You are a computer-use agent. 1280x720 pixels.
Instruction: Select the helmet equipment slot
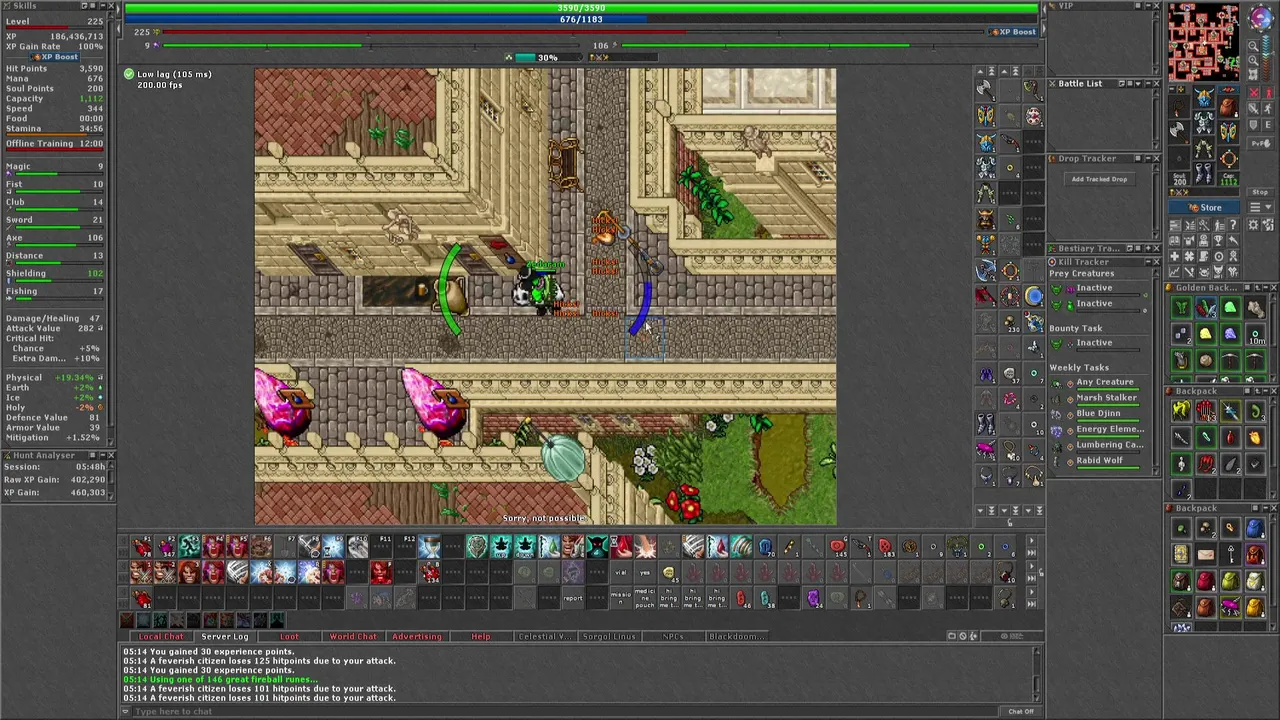(x=1204, y=97)
